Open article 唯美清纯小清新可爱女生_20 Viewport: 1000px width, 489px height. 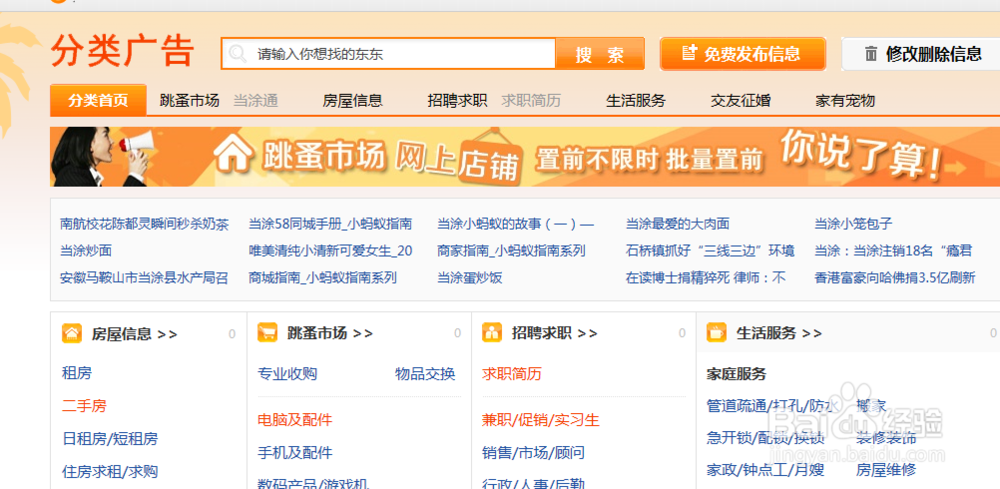coord(330,251)
